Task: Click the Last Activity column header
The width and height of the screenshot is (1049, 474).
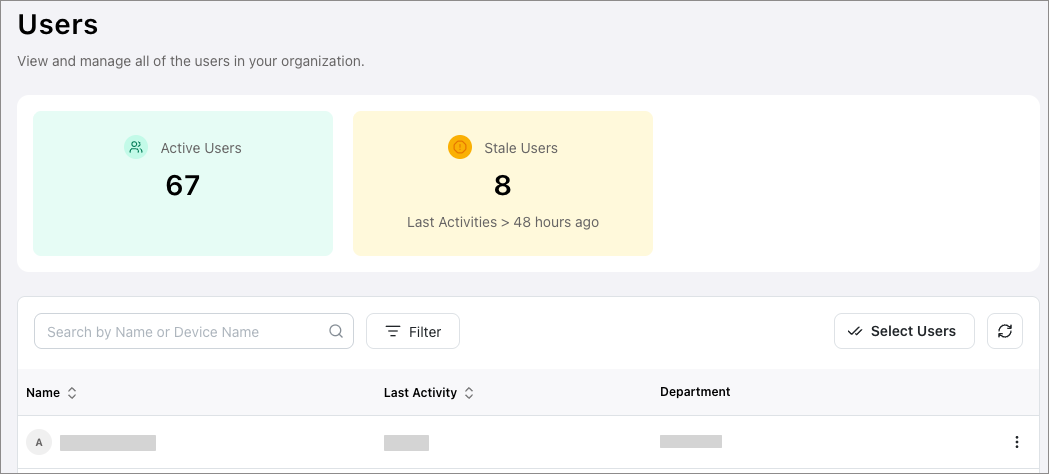Action: 420,393
